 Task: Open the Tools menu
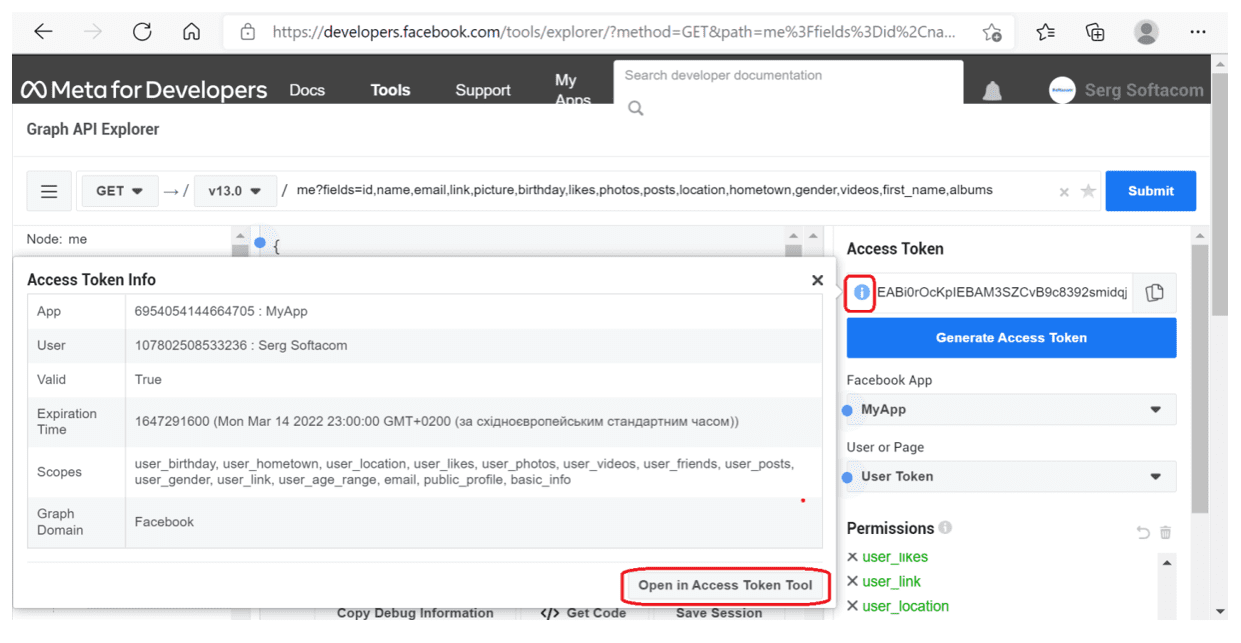(390, 90)
